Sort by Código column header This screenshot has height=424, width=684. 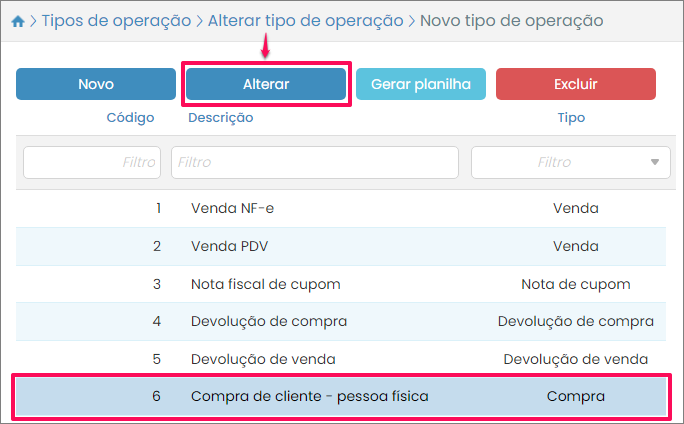(130, 118)
